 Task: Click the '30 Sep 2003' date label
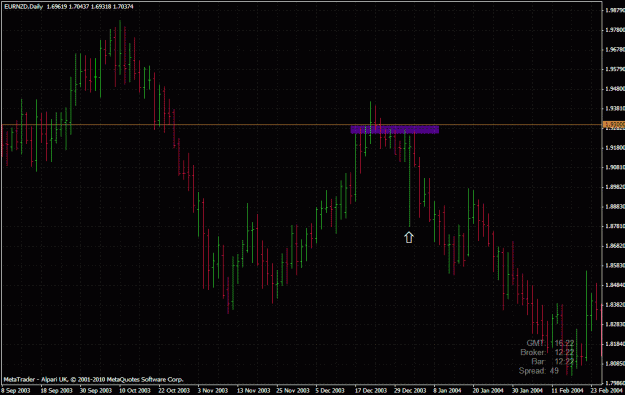click(96, 390)
